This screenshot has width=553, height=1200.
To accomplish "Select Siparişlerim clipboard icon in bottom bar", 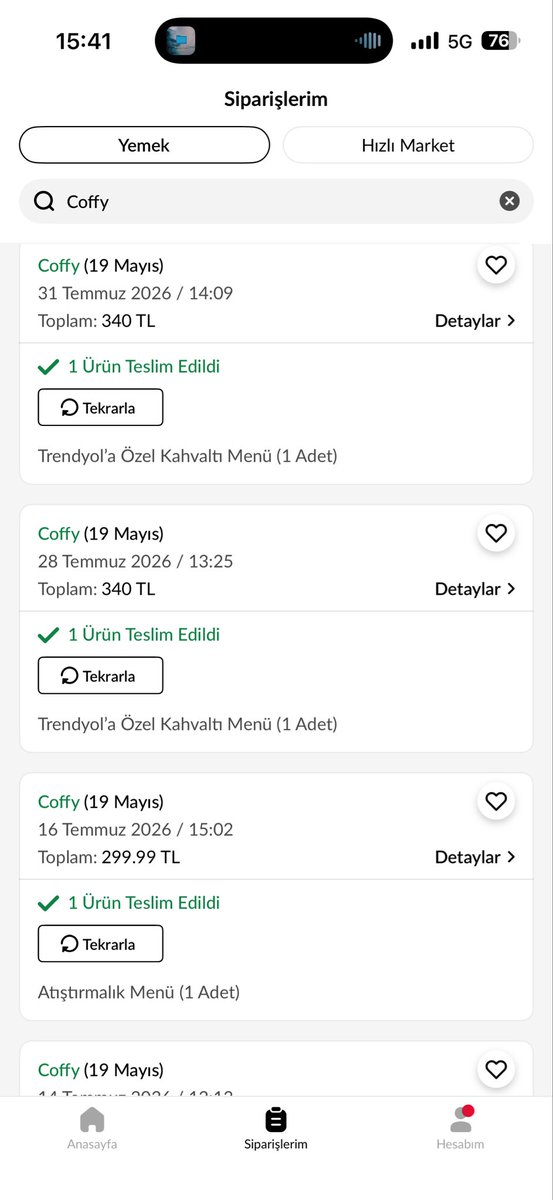I will pyautogui.click(x=276, y=1119).
